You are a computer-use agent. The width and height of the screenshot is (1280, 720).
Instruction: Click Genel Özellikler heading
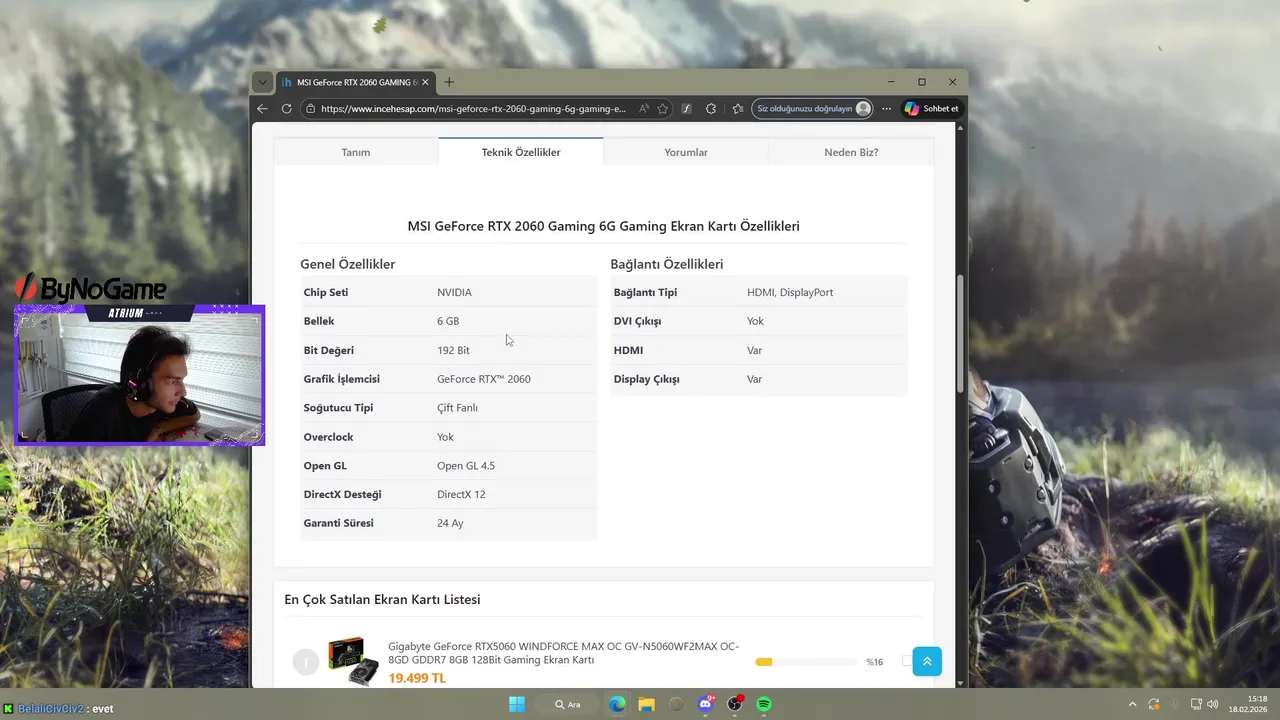point(348,264)
